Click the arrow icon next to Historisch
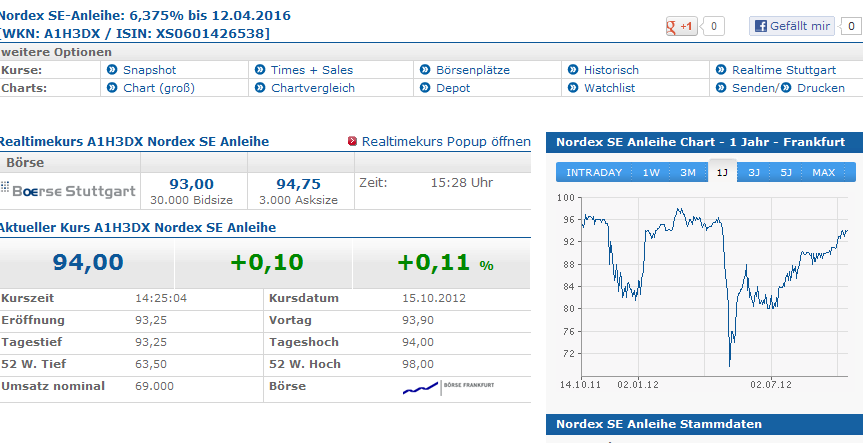The height and width of the screenshot is (443, 863). (572, 70)
